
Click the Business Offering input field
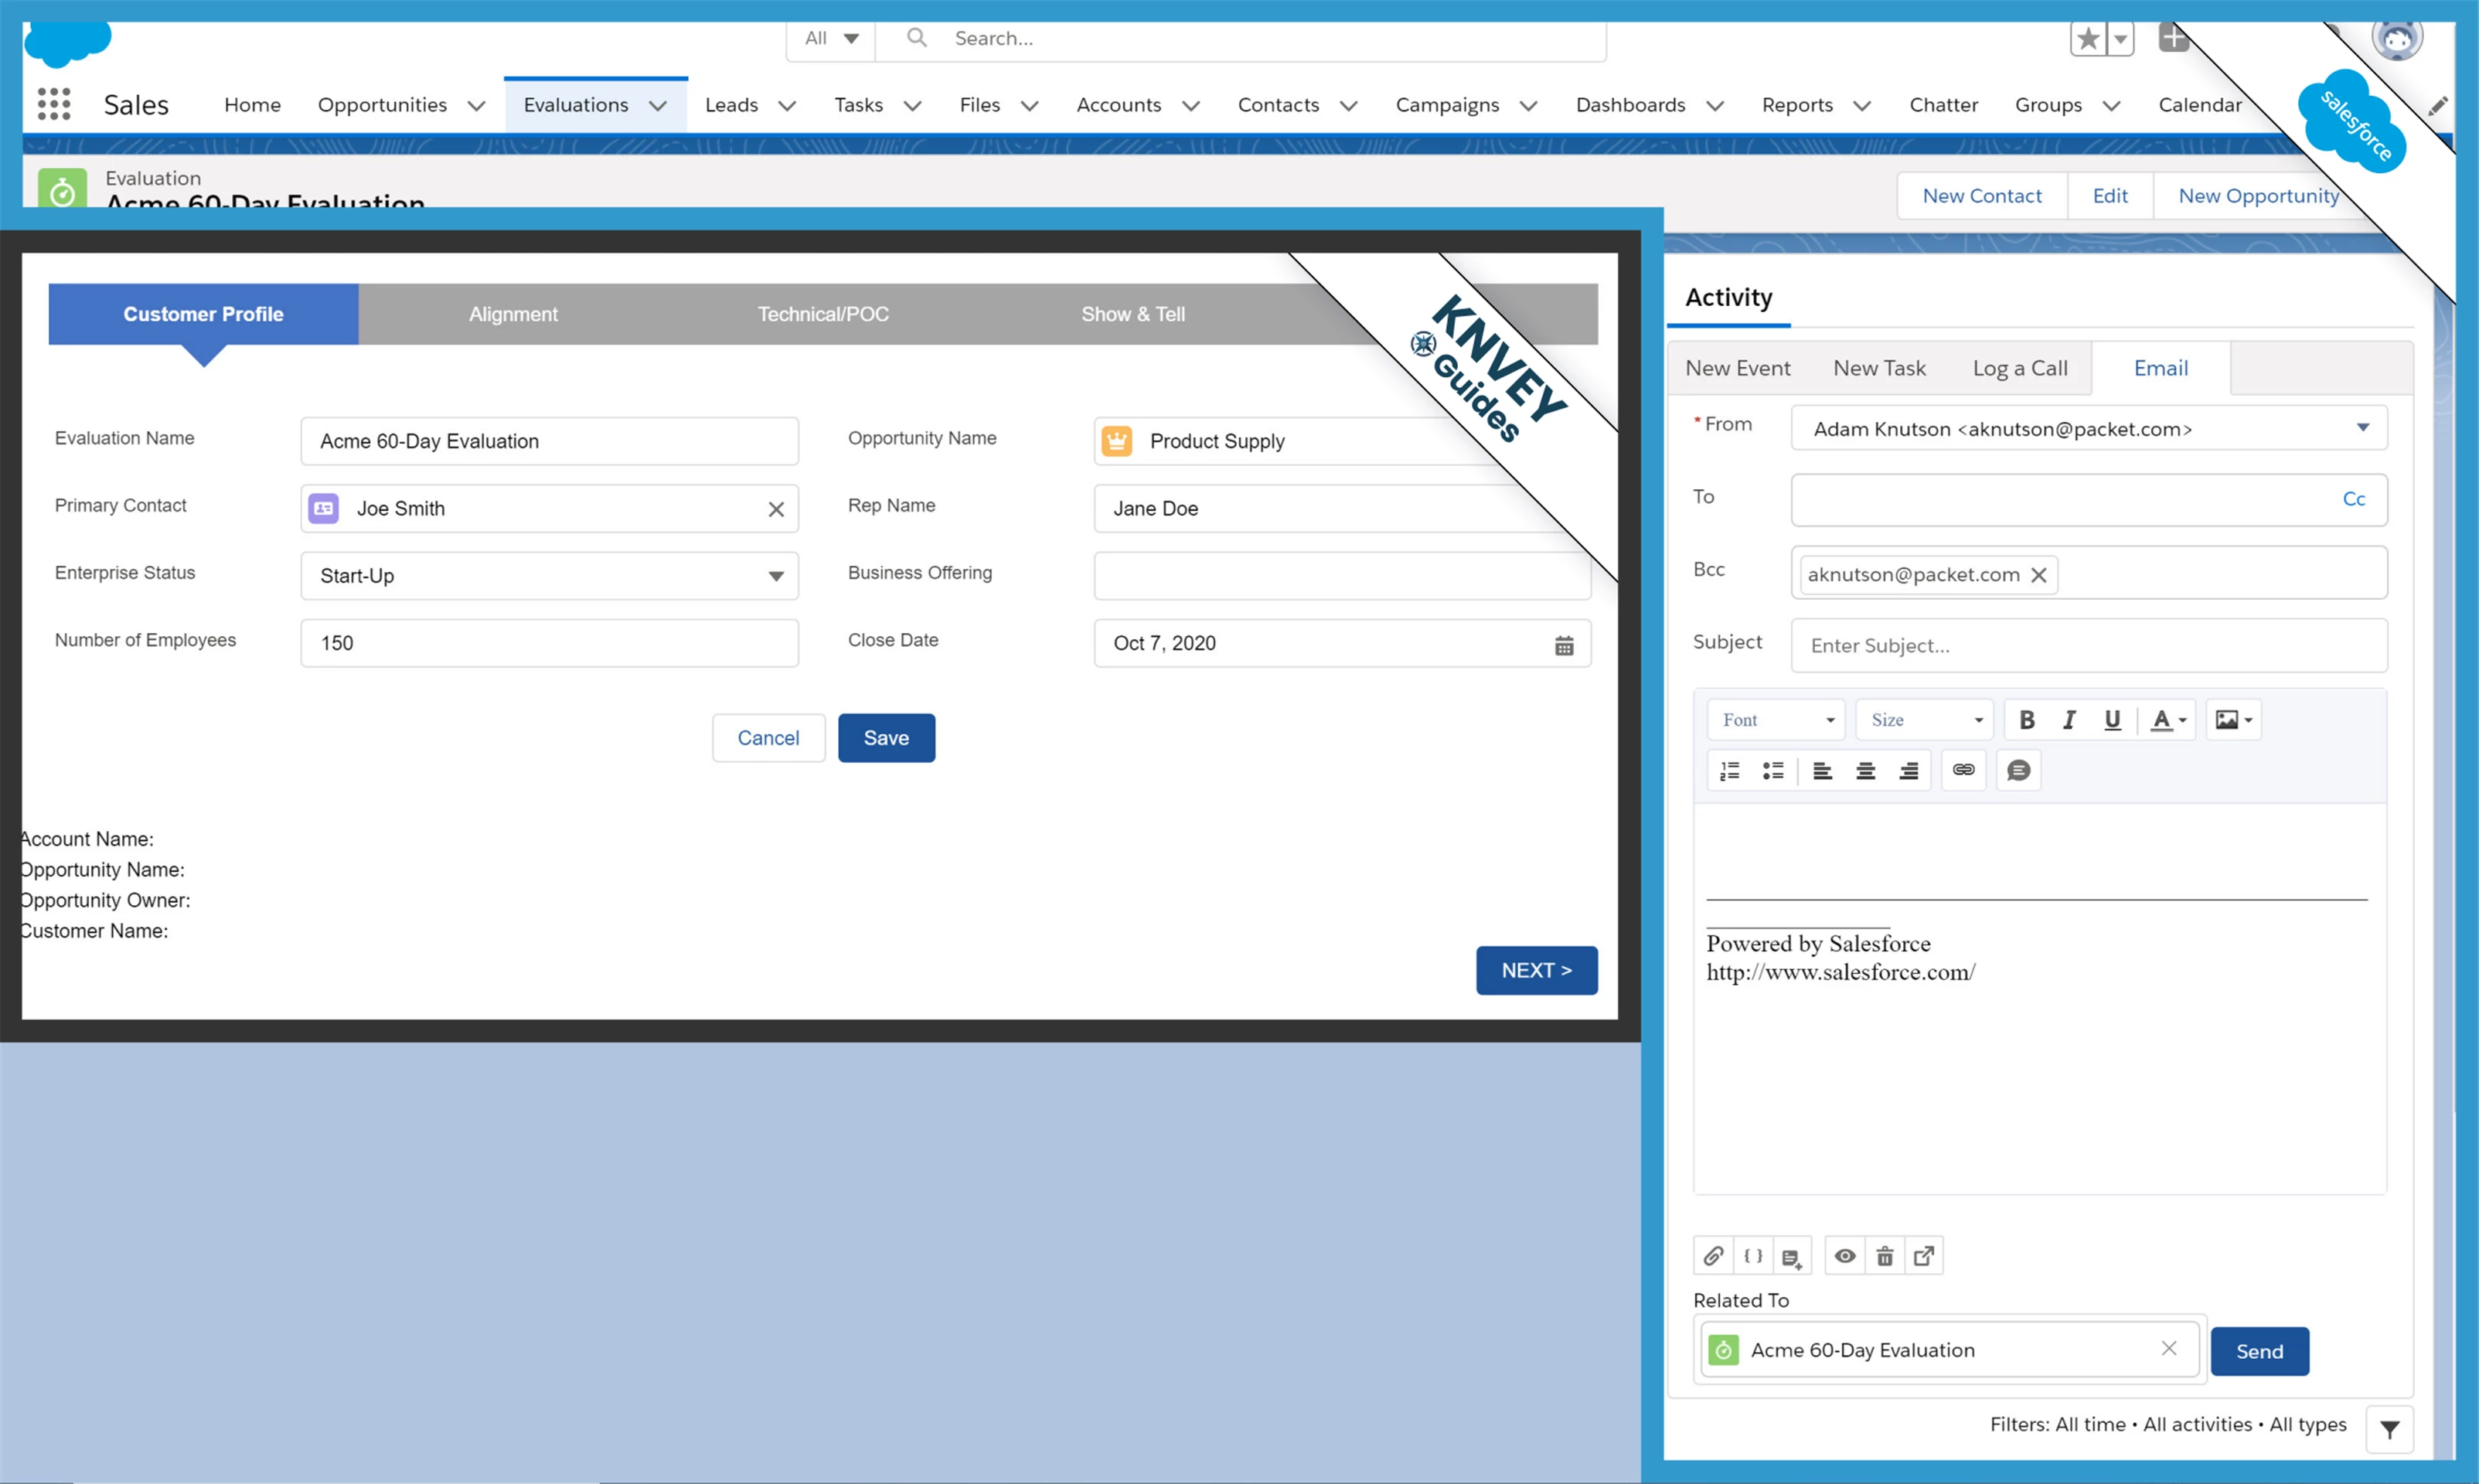[x=1342, y=576]
